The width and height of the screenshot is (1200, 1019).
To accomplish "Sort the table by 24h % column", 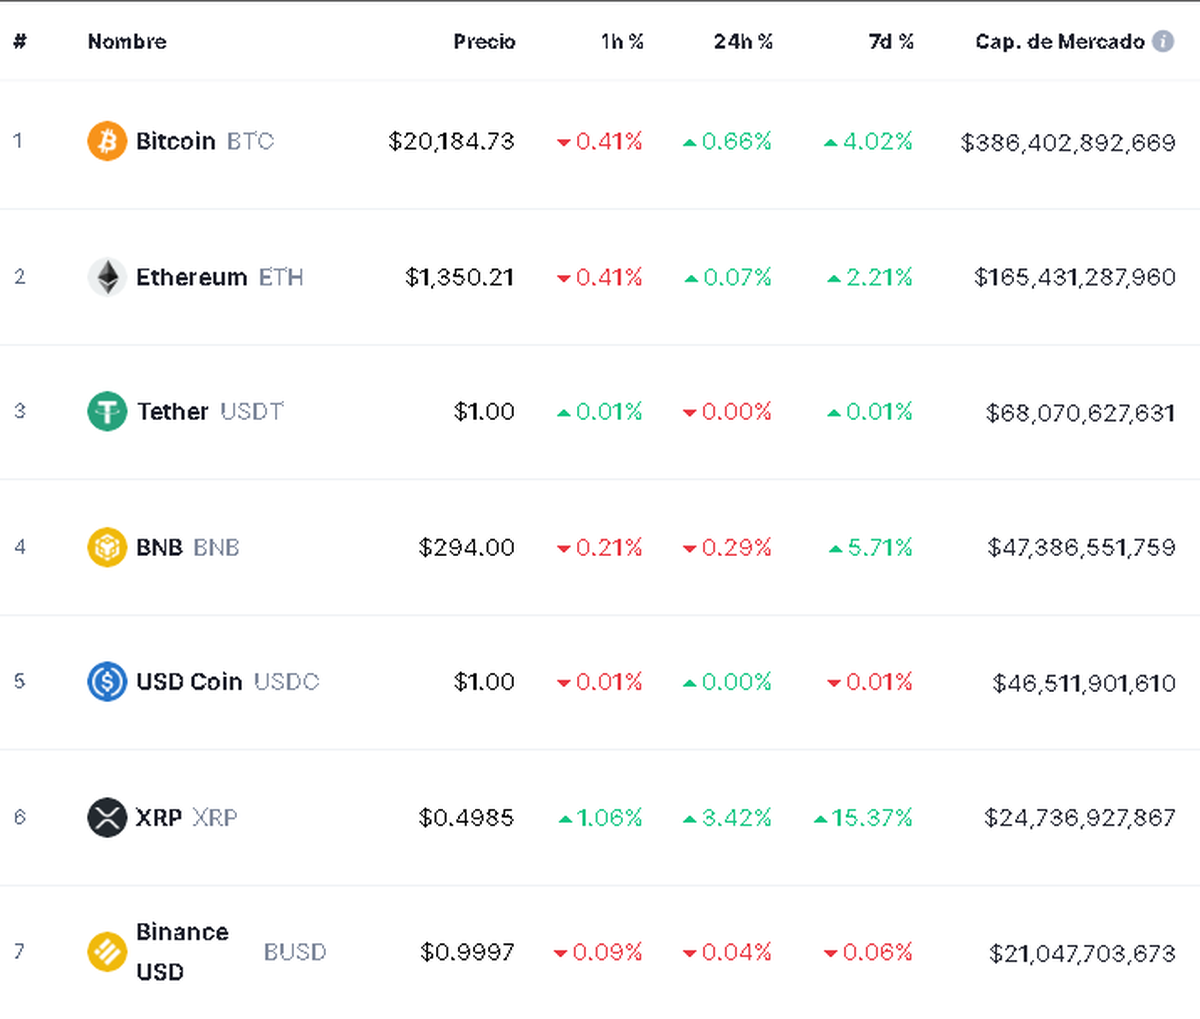I will tap(743, 42).
